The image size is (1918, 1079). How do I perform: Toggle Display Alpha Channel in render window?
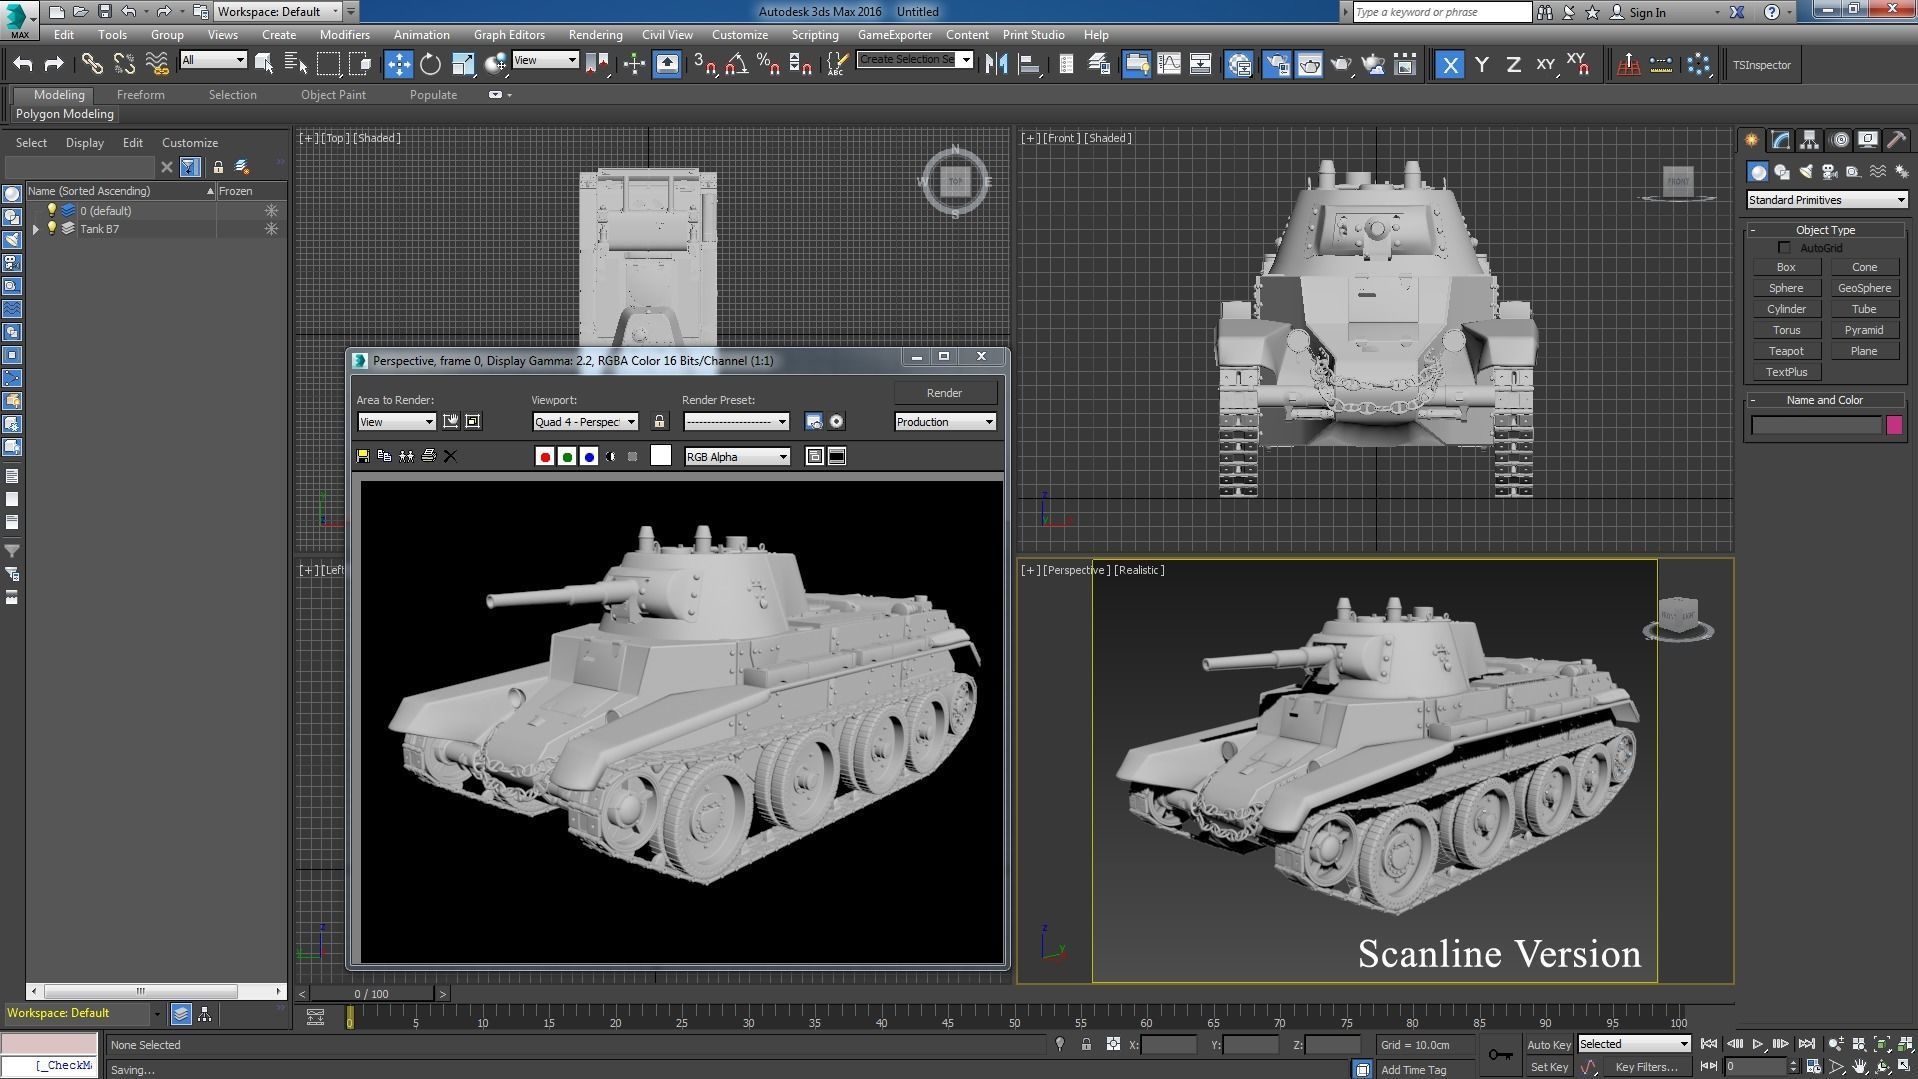coord(611,456)
